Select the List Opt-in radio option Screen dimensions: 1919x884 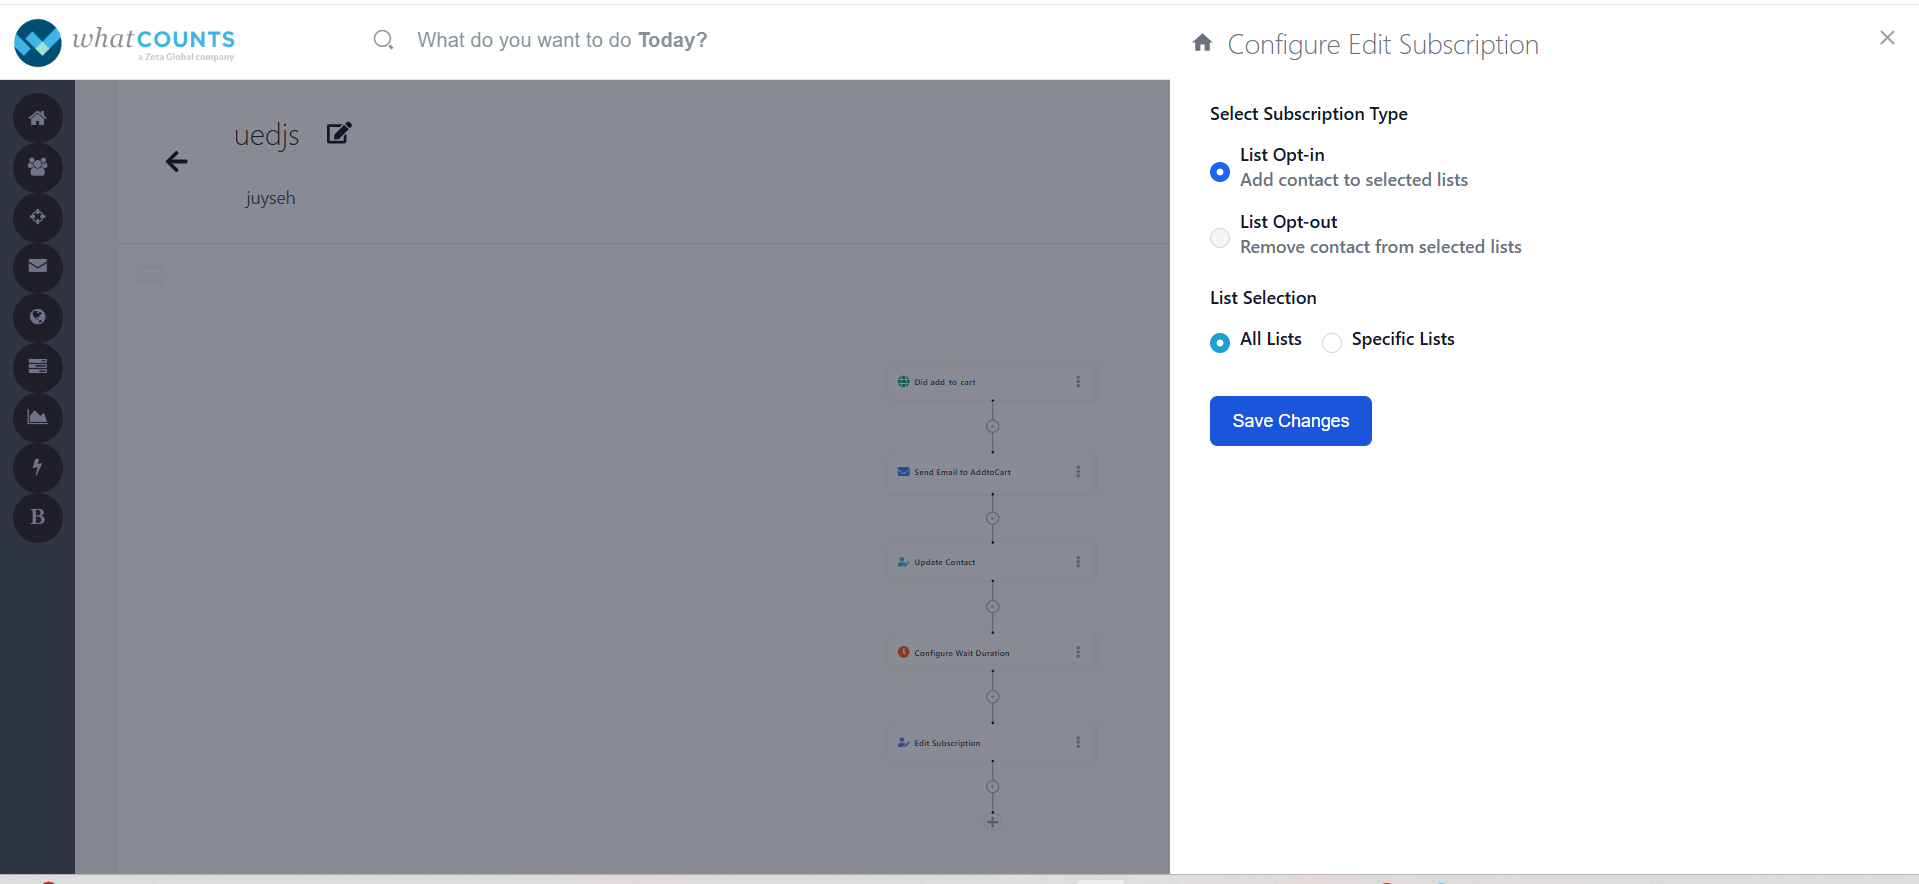[1220, 172]
